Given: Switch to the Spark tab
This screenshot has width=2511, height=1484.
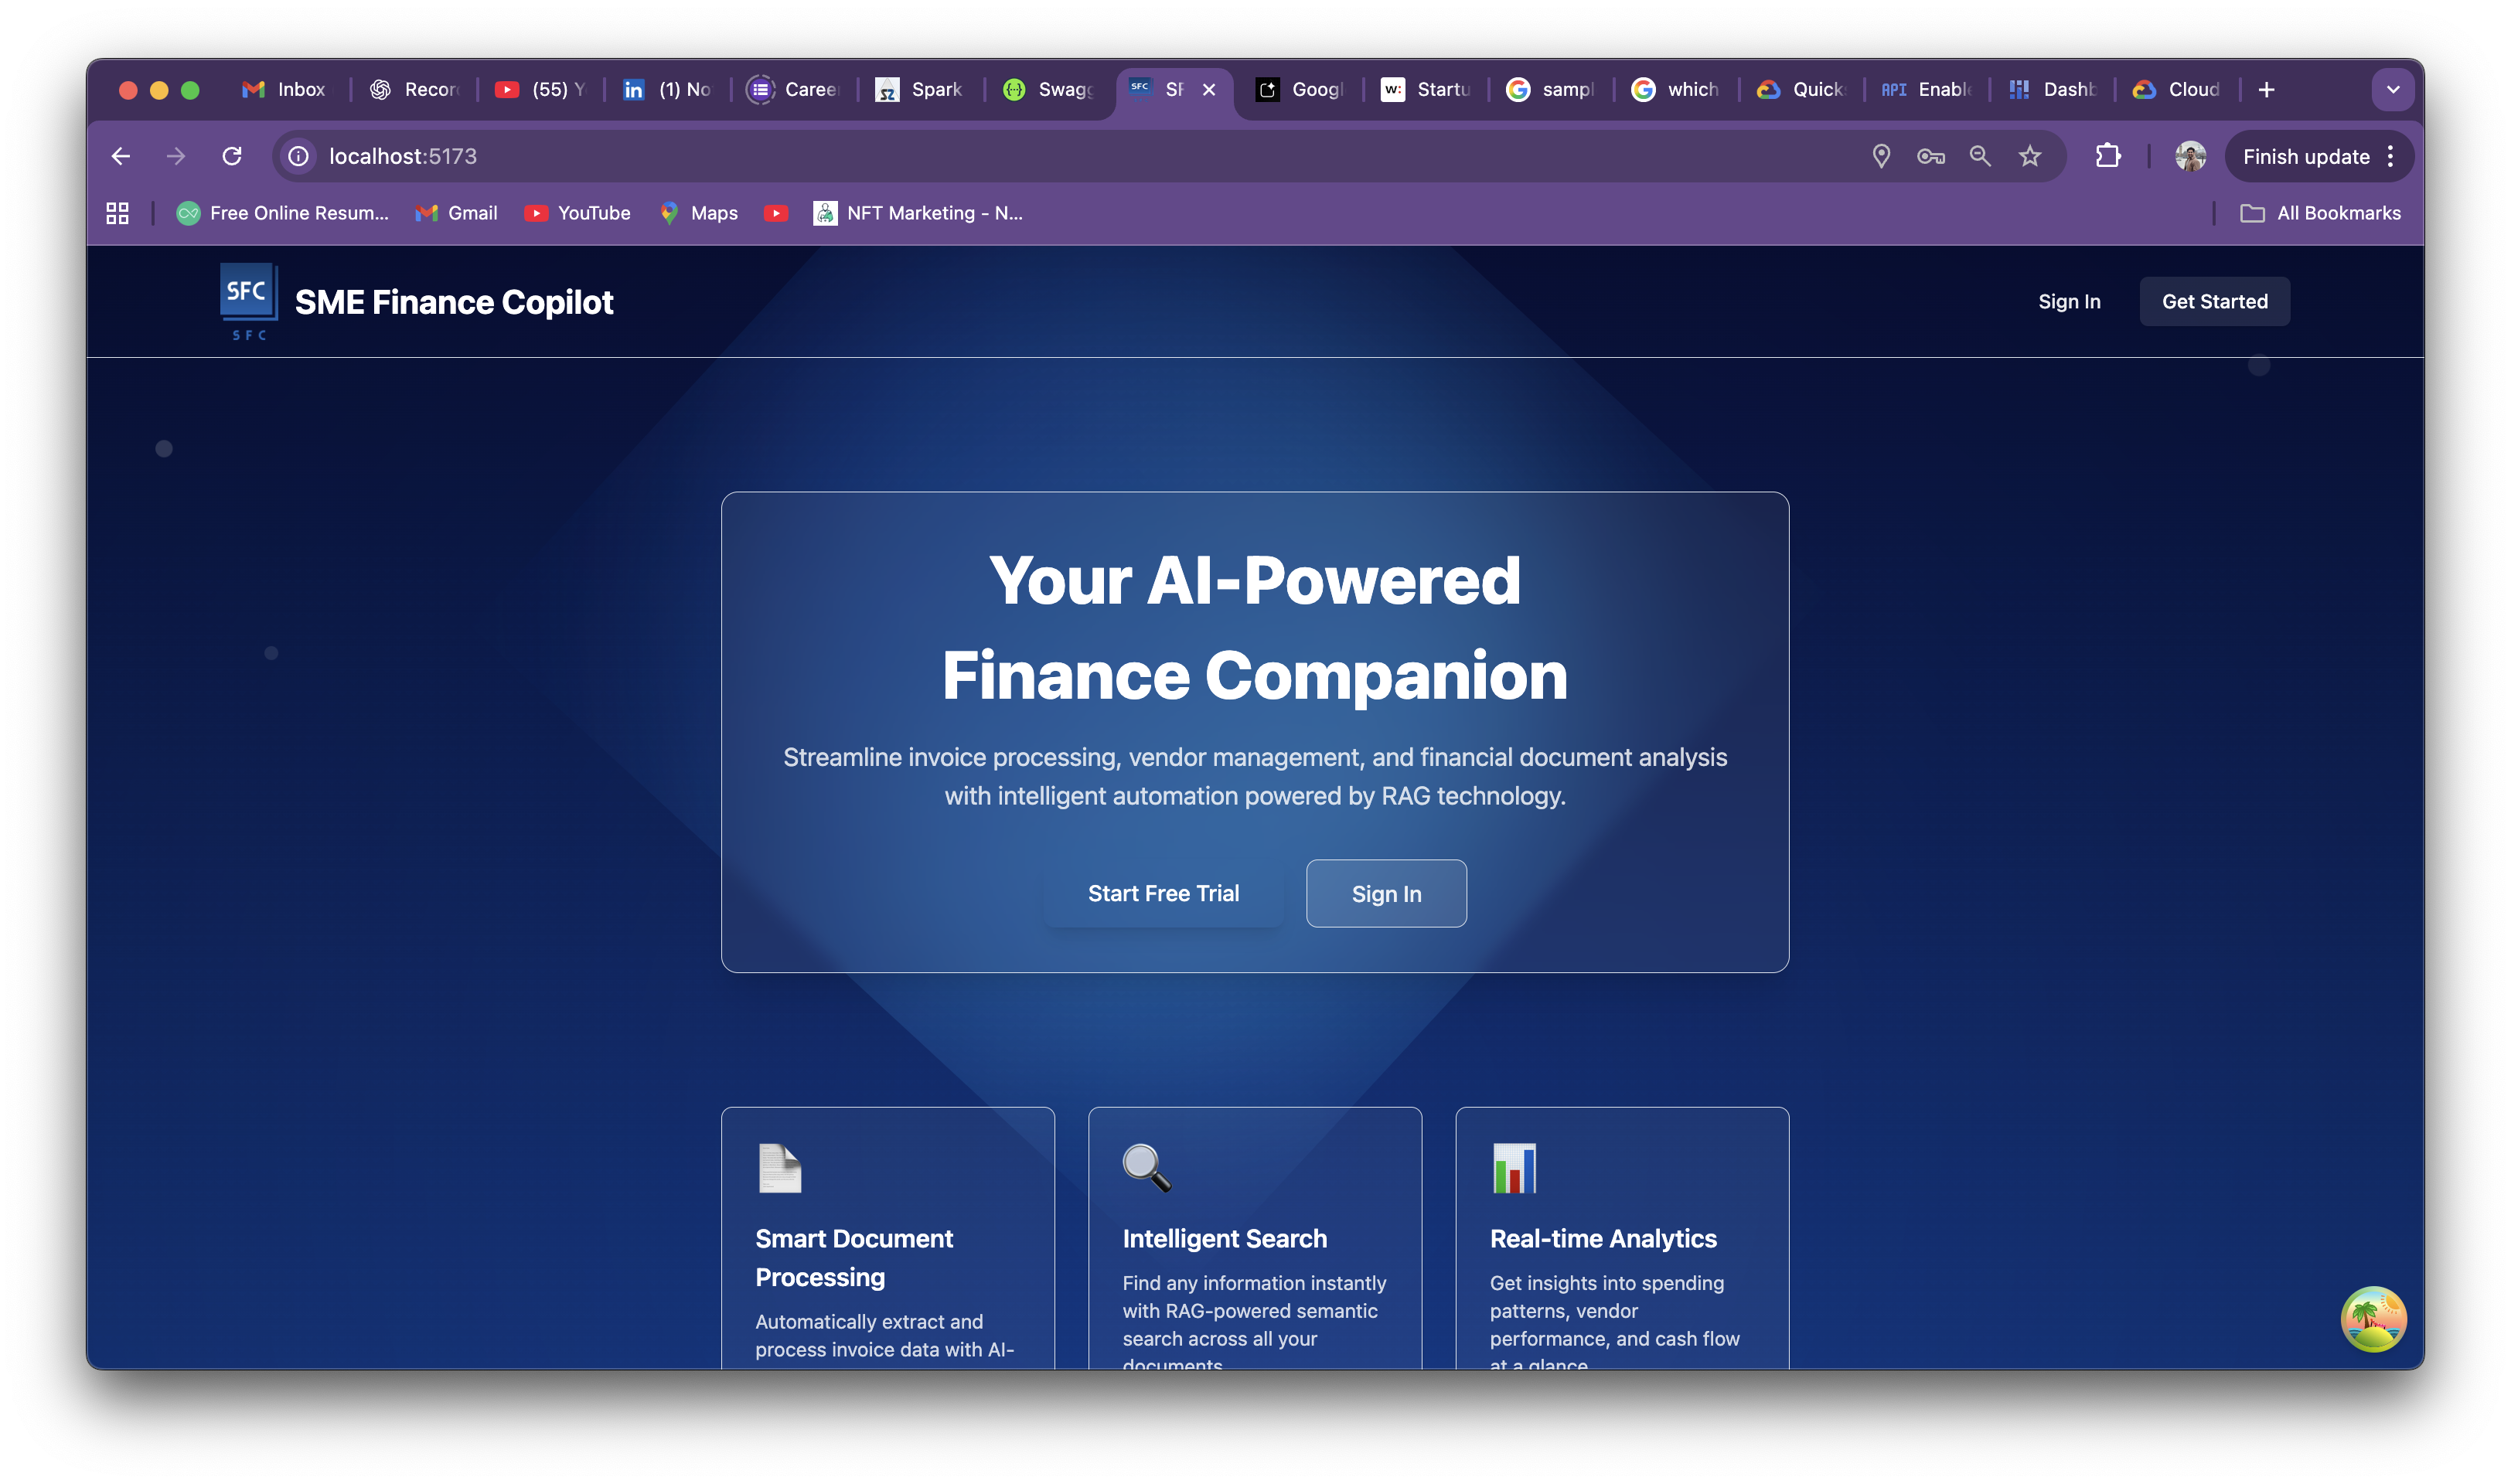Looking at the screenshot, I should (919, 90).
